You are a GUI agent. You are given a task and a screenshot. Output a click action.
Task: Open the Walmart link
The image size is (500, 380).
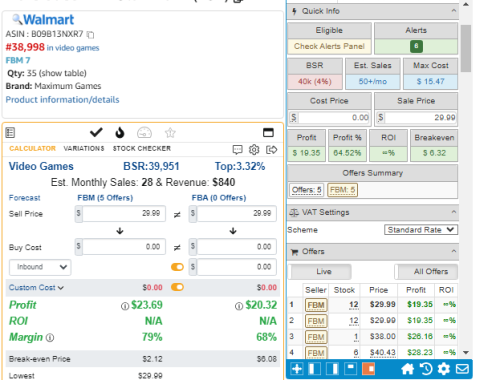[x=49, y=20]
